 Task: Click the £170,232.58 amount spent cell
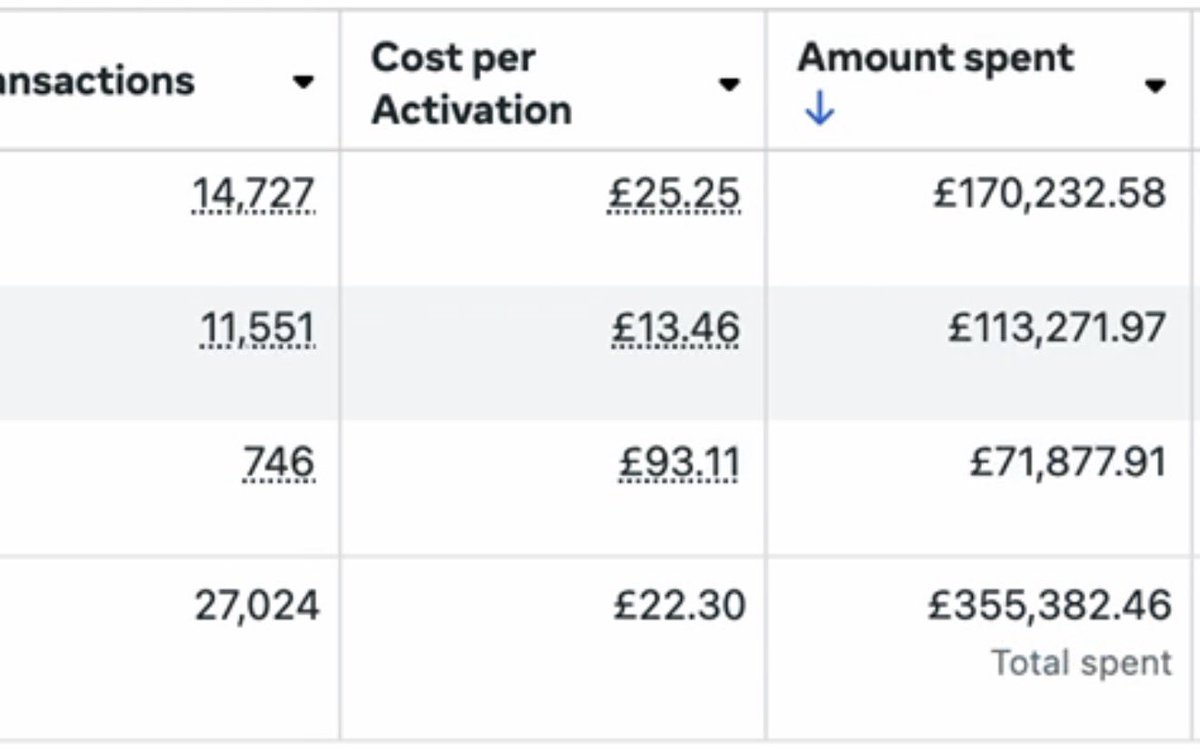click(1049, 193)
